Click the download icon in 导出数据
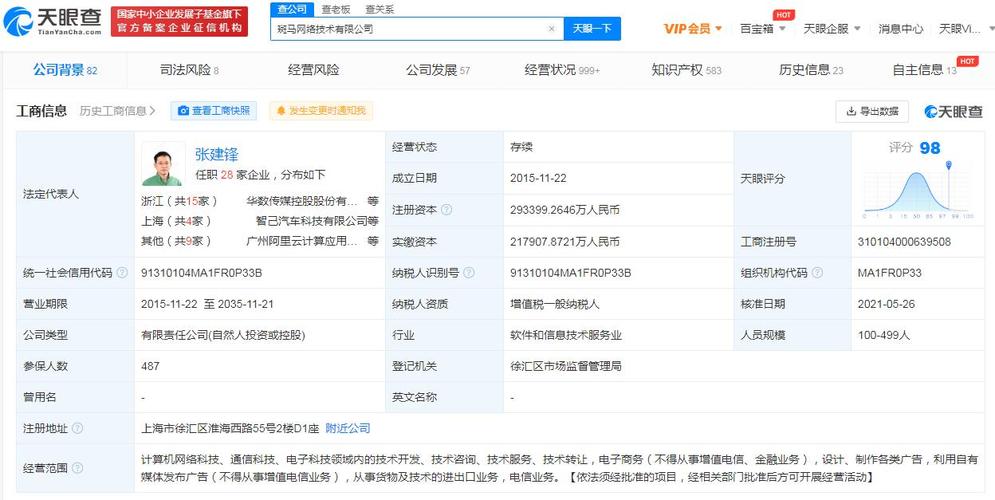Viewport: 995px width, 500px height. [851, 112]
